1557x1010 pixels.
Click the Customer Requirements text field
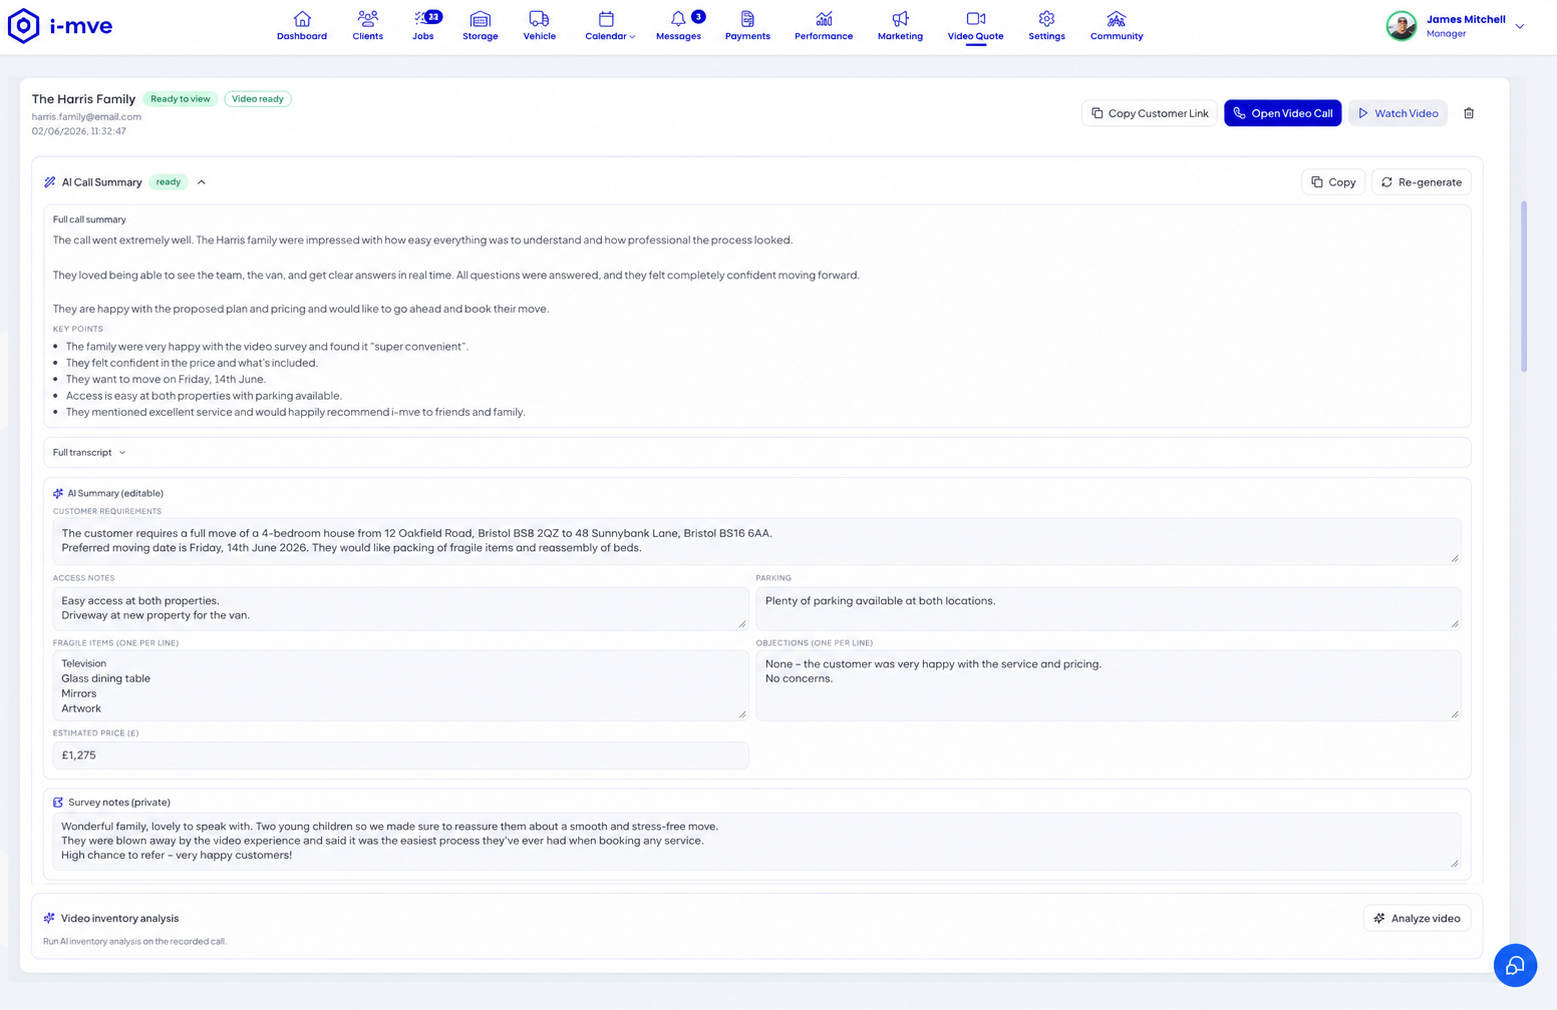757,541
